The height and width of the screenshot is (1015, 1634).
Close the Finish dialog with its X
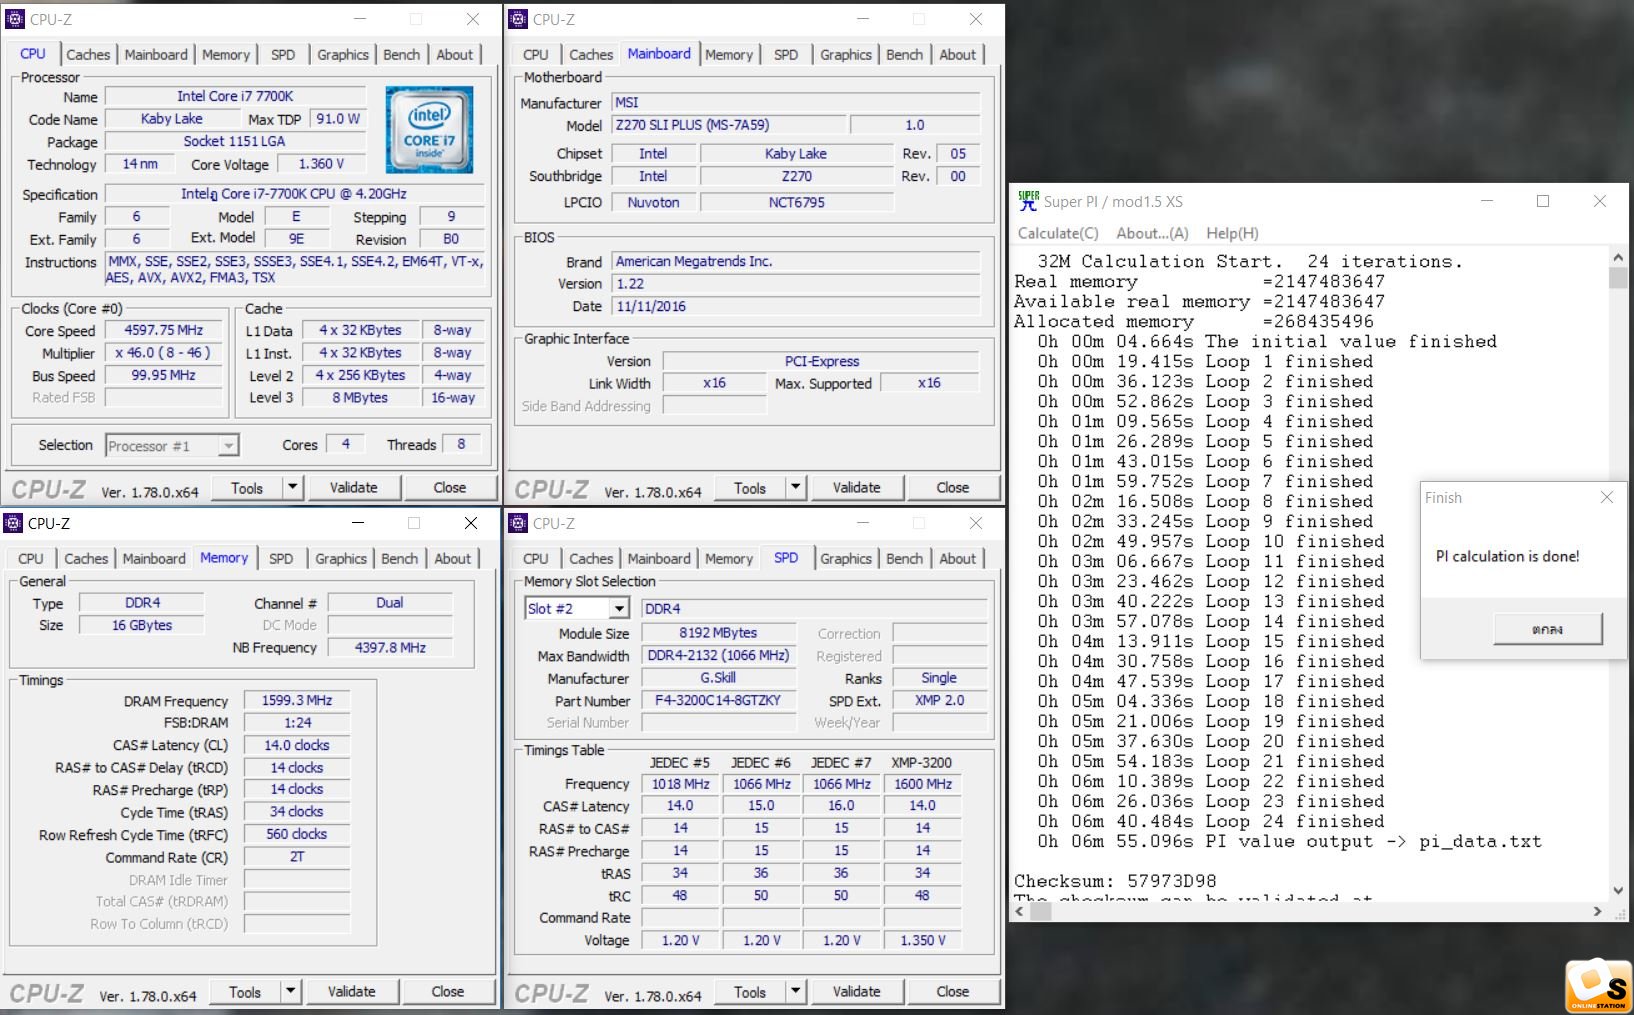pos(1606,497)
